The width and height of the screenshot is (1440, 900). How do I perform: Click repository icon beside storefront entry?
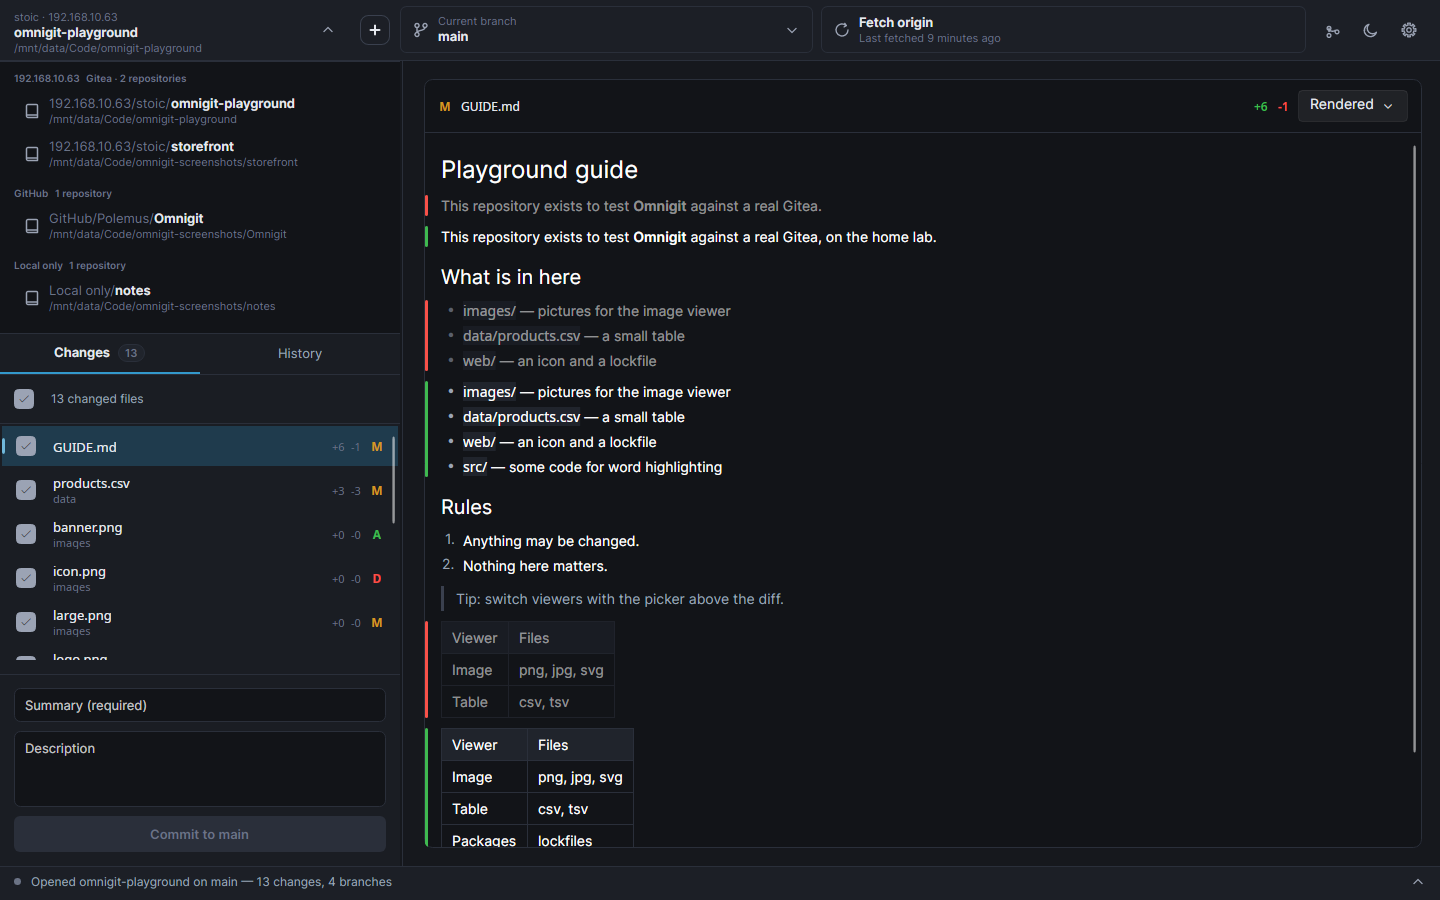[32, 154]
